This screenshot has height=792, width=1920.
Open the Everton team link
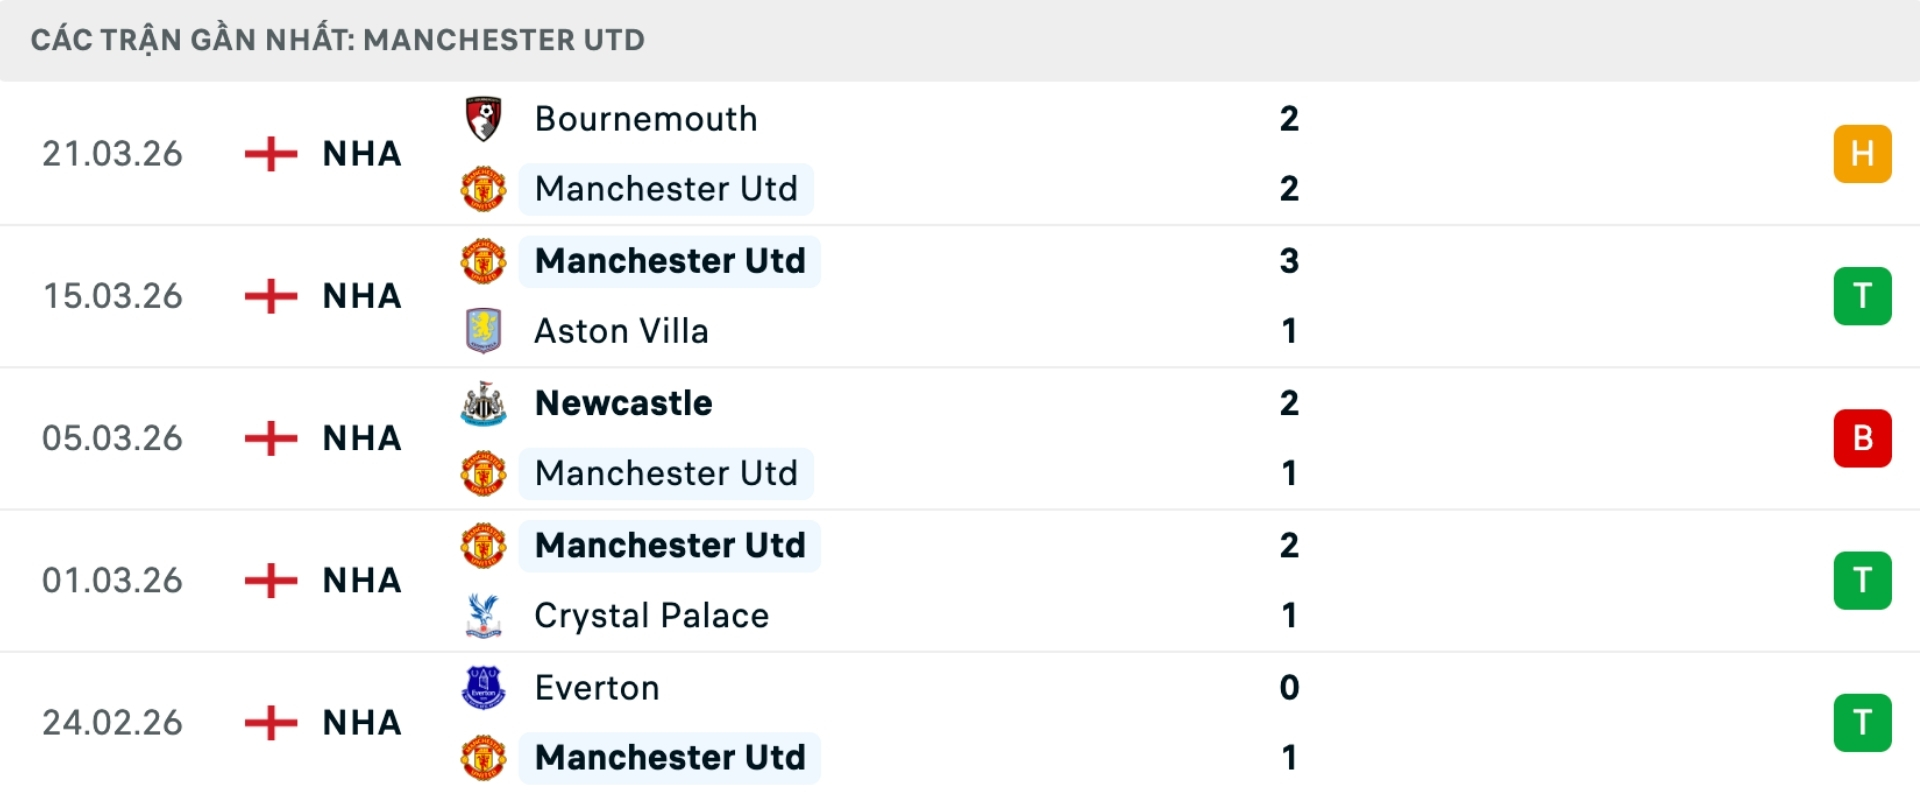[597, 688]
